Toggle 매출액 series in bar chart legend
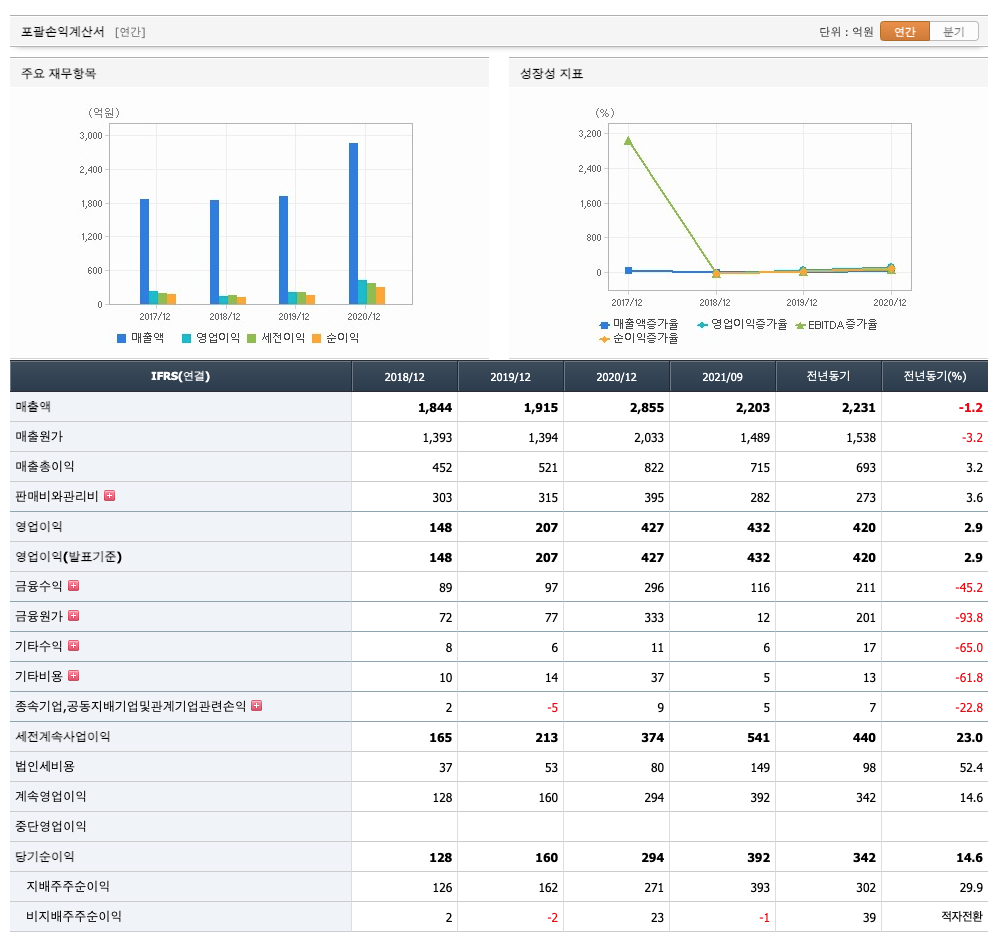997x944 pixels. click(x=141, y=338)
